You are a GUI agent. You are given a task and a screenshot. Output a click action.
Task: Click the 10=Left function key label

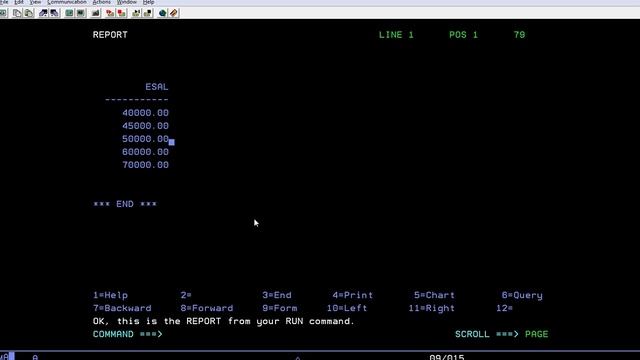pyautogui.click(x=347, y=308)
